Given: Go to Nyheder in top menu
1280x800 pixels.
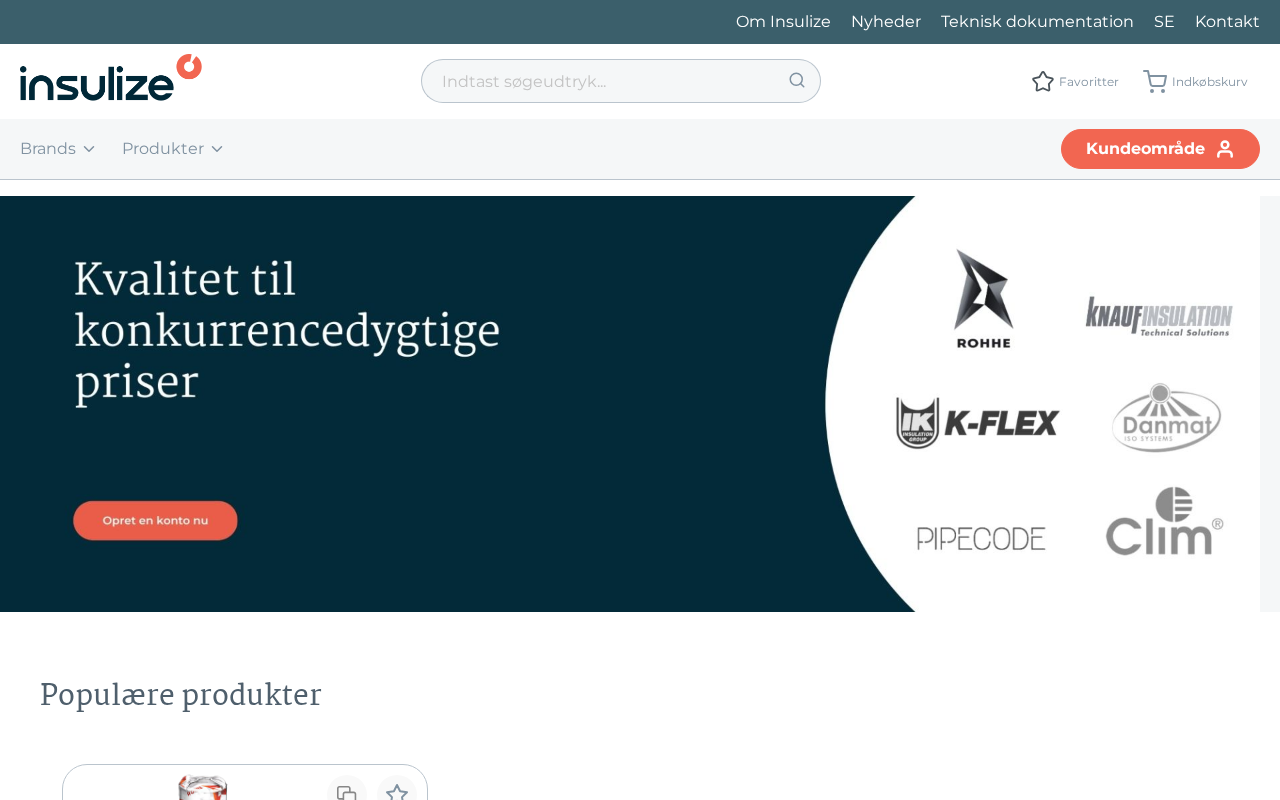Looking at the screenshot, I should pos(886,22).
